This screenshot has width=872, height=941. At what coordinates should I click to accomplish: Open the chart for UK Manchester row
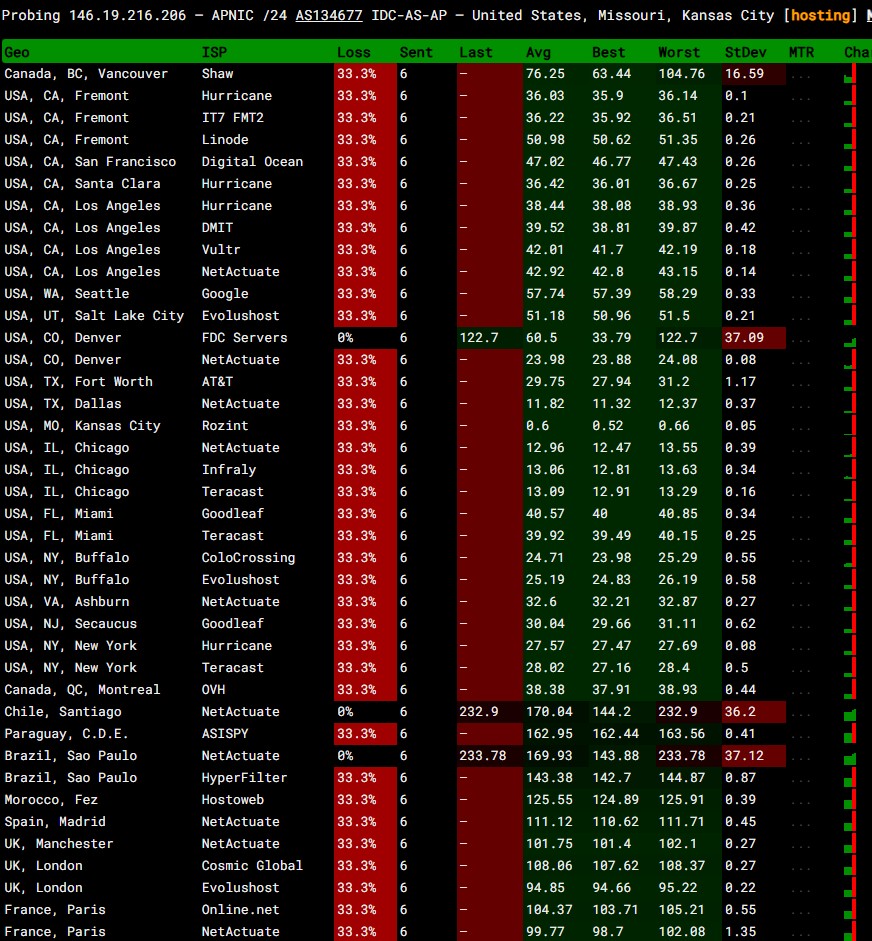click(x=850, y=844)
